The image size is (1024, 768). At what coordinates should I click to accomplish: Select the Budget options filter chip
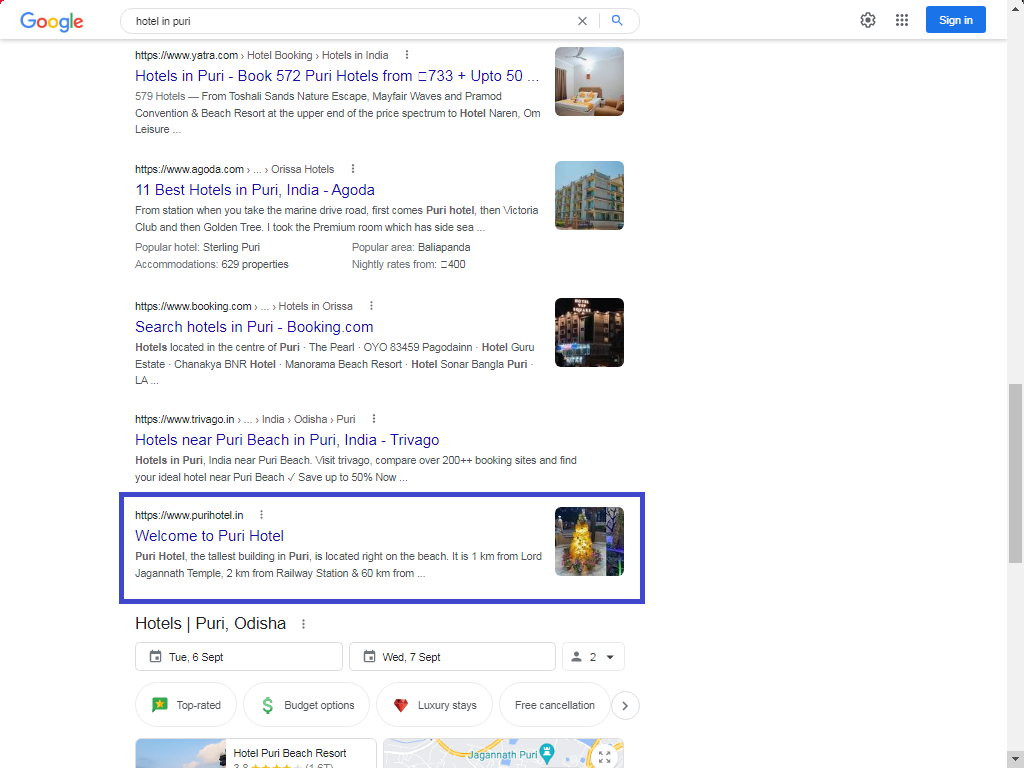click(x=306, y=705)
